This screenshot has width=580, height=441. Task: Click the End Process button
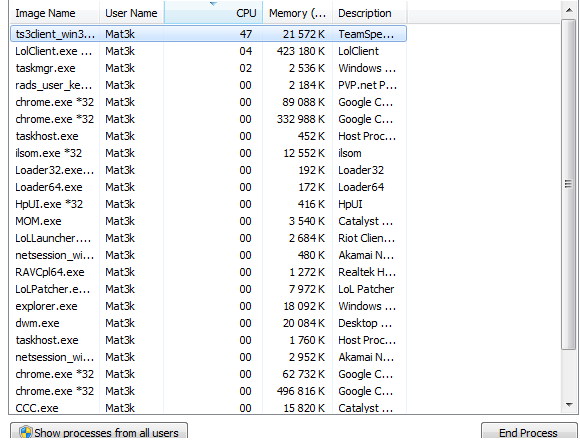[x=529, y=432]
